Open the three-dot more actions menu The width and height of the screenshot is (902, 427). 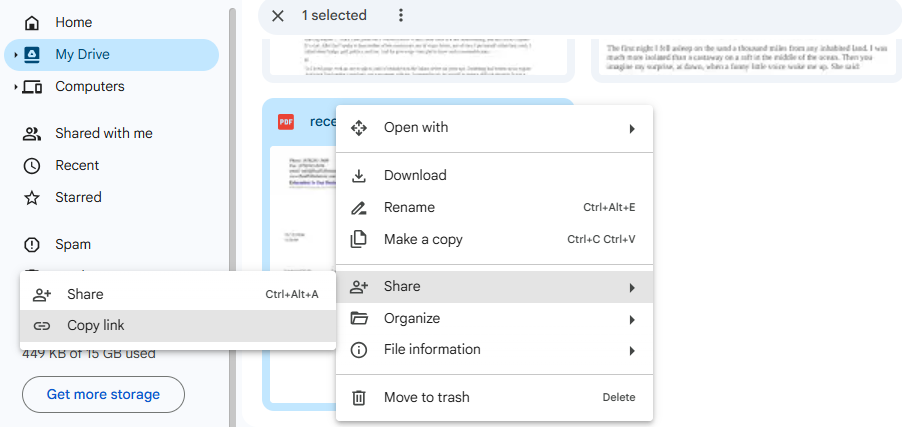(401, 15)
